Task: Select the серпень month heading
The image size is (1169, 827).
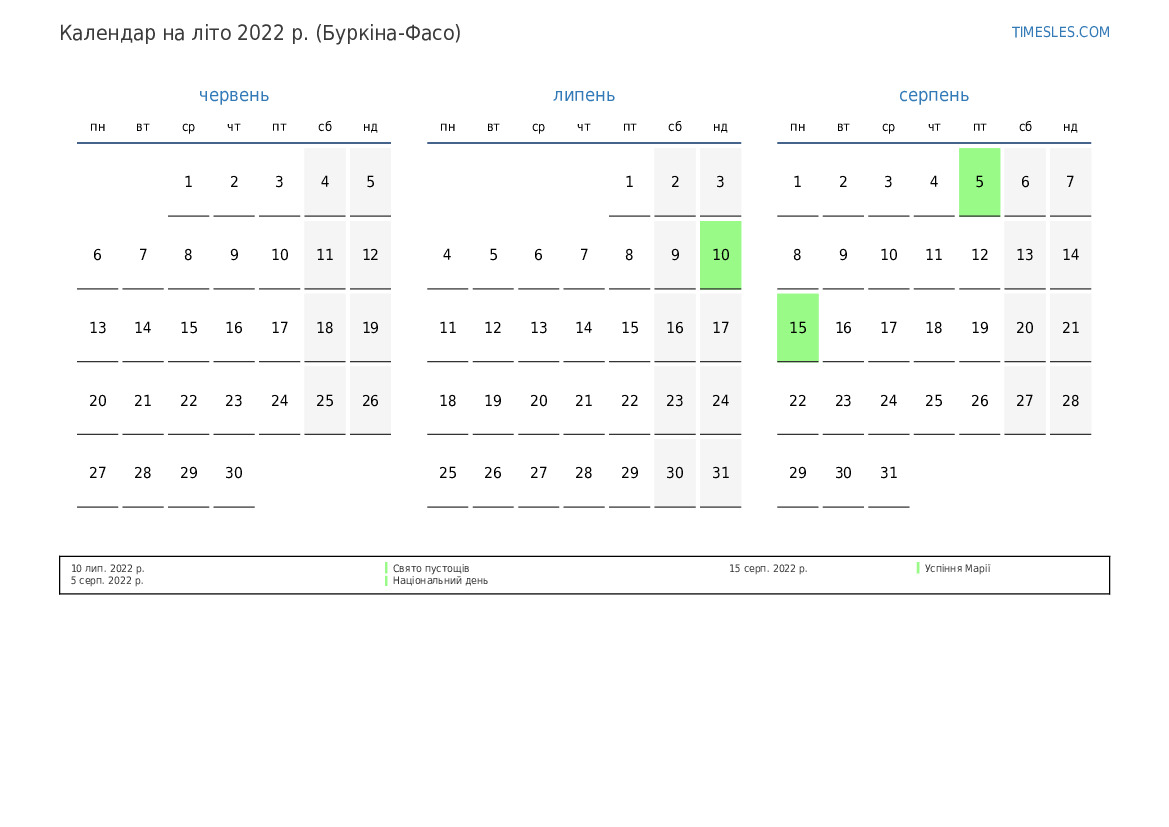Action: [934, 95]
